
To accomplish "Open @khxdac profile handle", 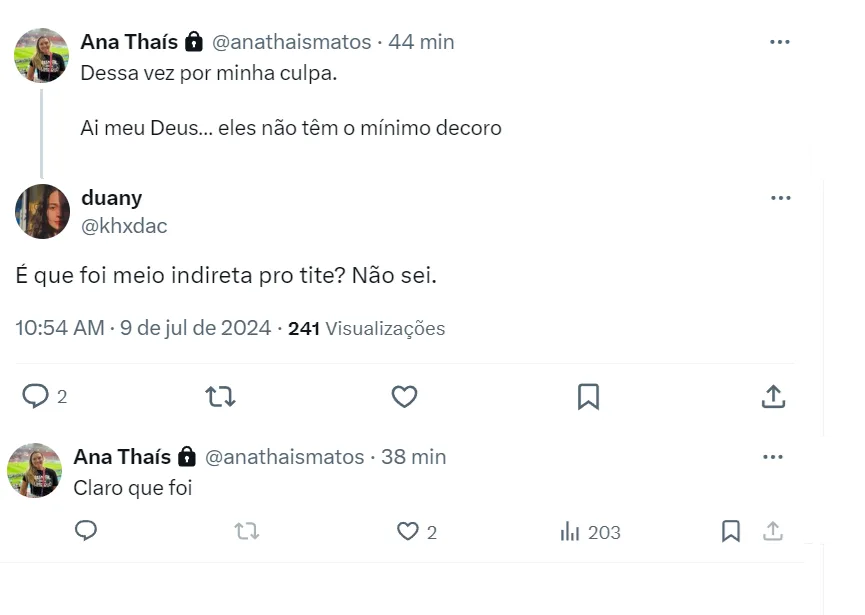I will pyautogui.click(x=124, y=226).
